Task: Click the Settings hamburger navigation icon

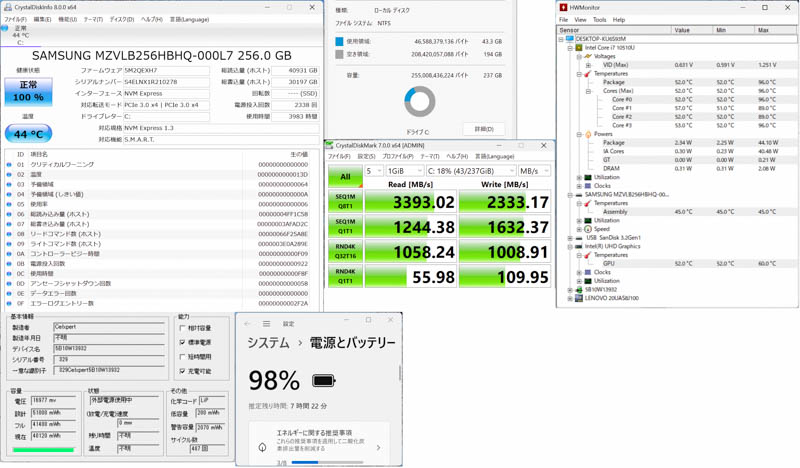Action: tap(266, 324)
